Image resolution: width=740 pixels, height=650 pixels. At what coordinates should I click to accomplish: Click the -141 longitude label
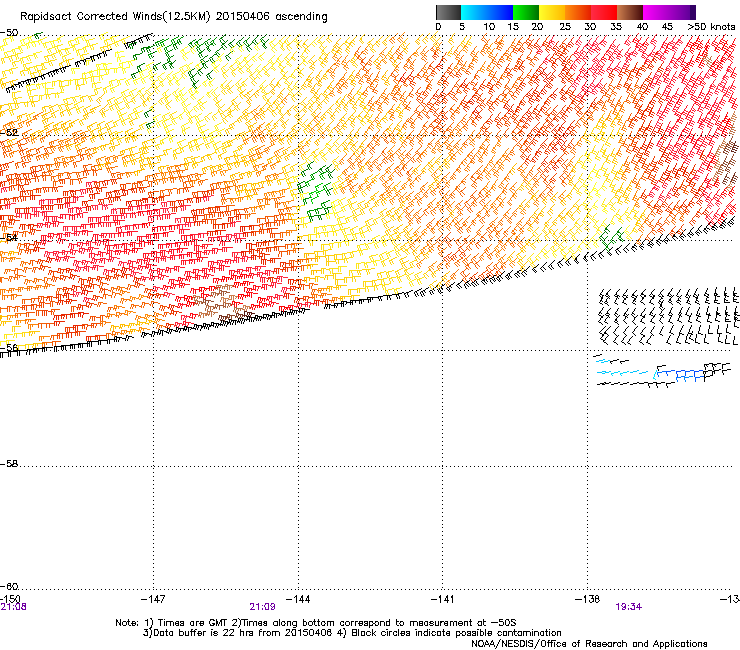[x=443, y=599]
